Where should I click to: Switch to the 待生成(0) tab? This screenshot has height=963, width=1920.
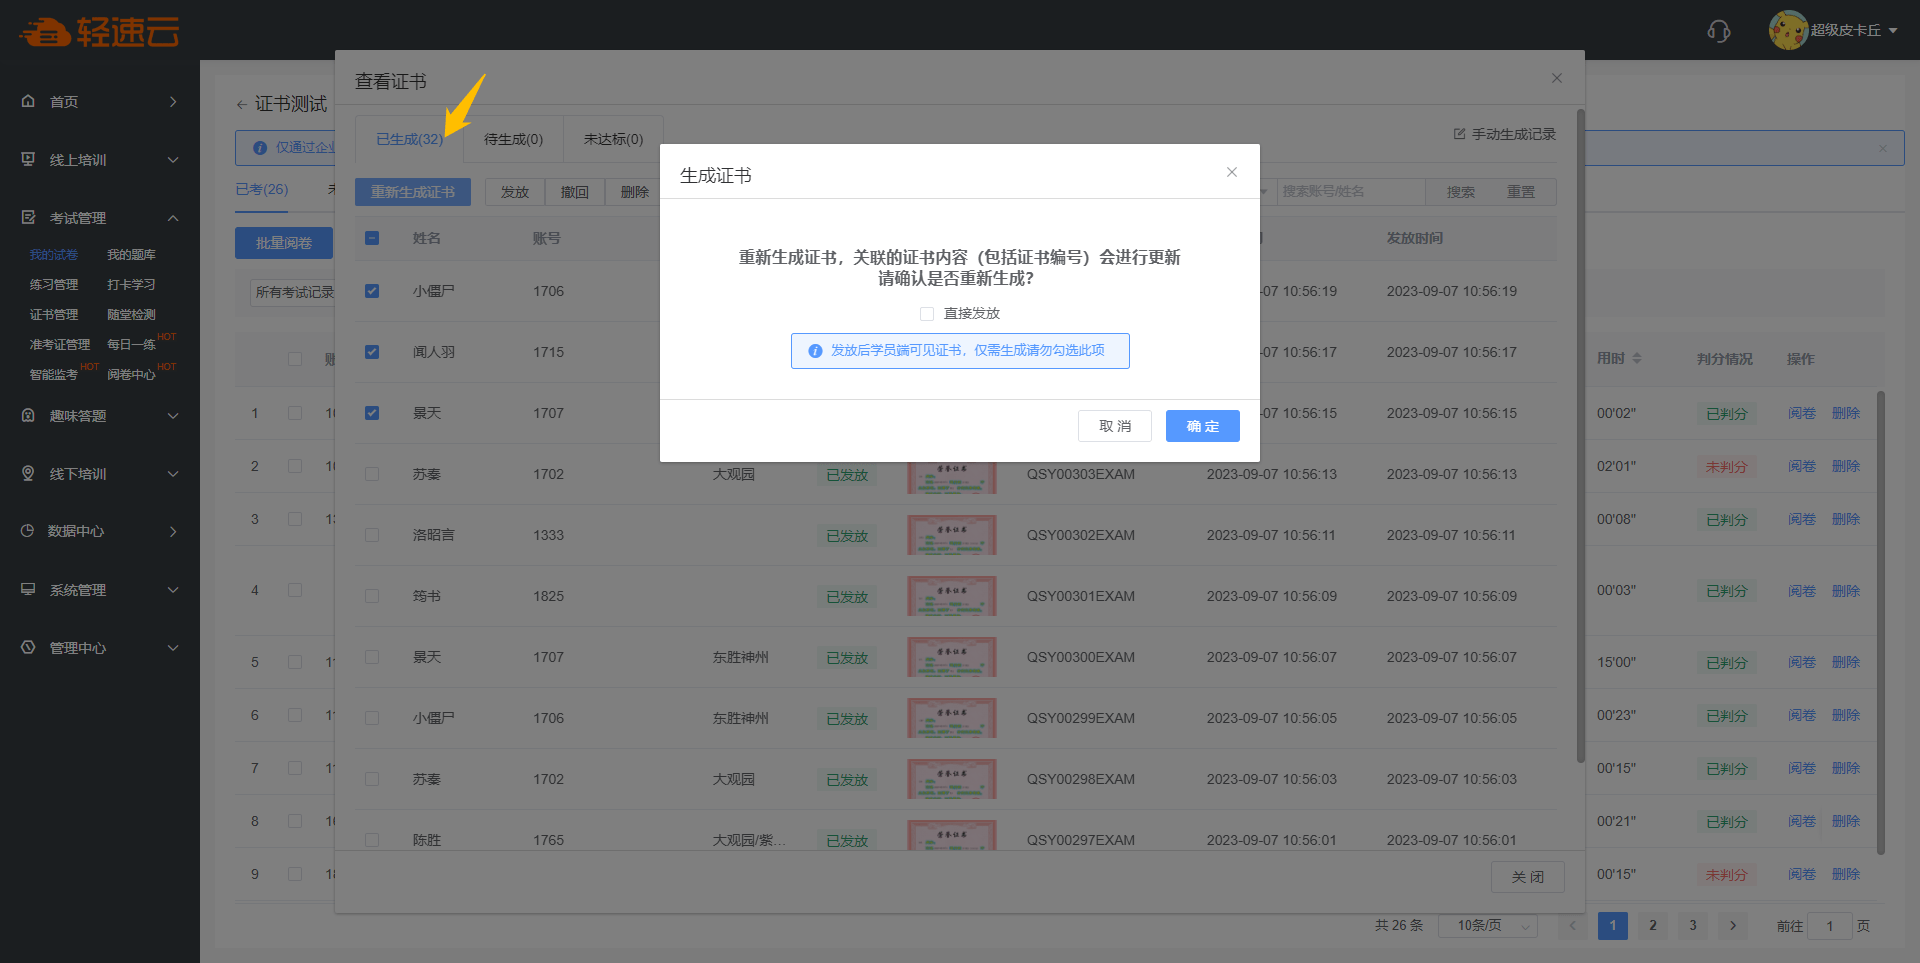pyautogui.click(x=513, y=139)
